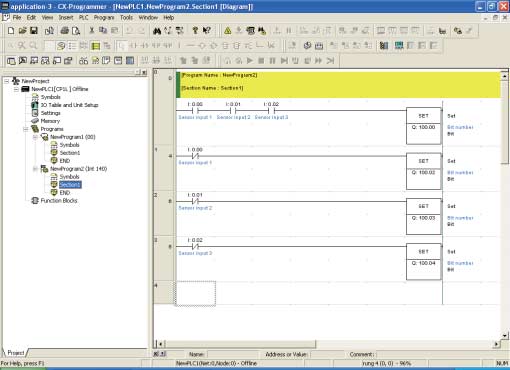Click the clock-shaped icon in second toolbar
Viewport: 510px width, 370px height.
307,46
